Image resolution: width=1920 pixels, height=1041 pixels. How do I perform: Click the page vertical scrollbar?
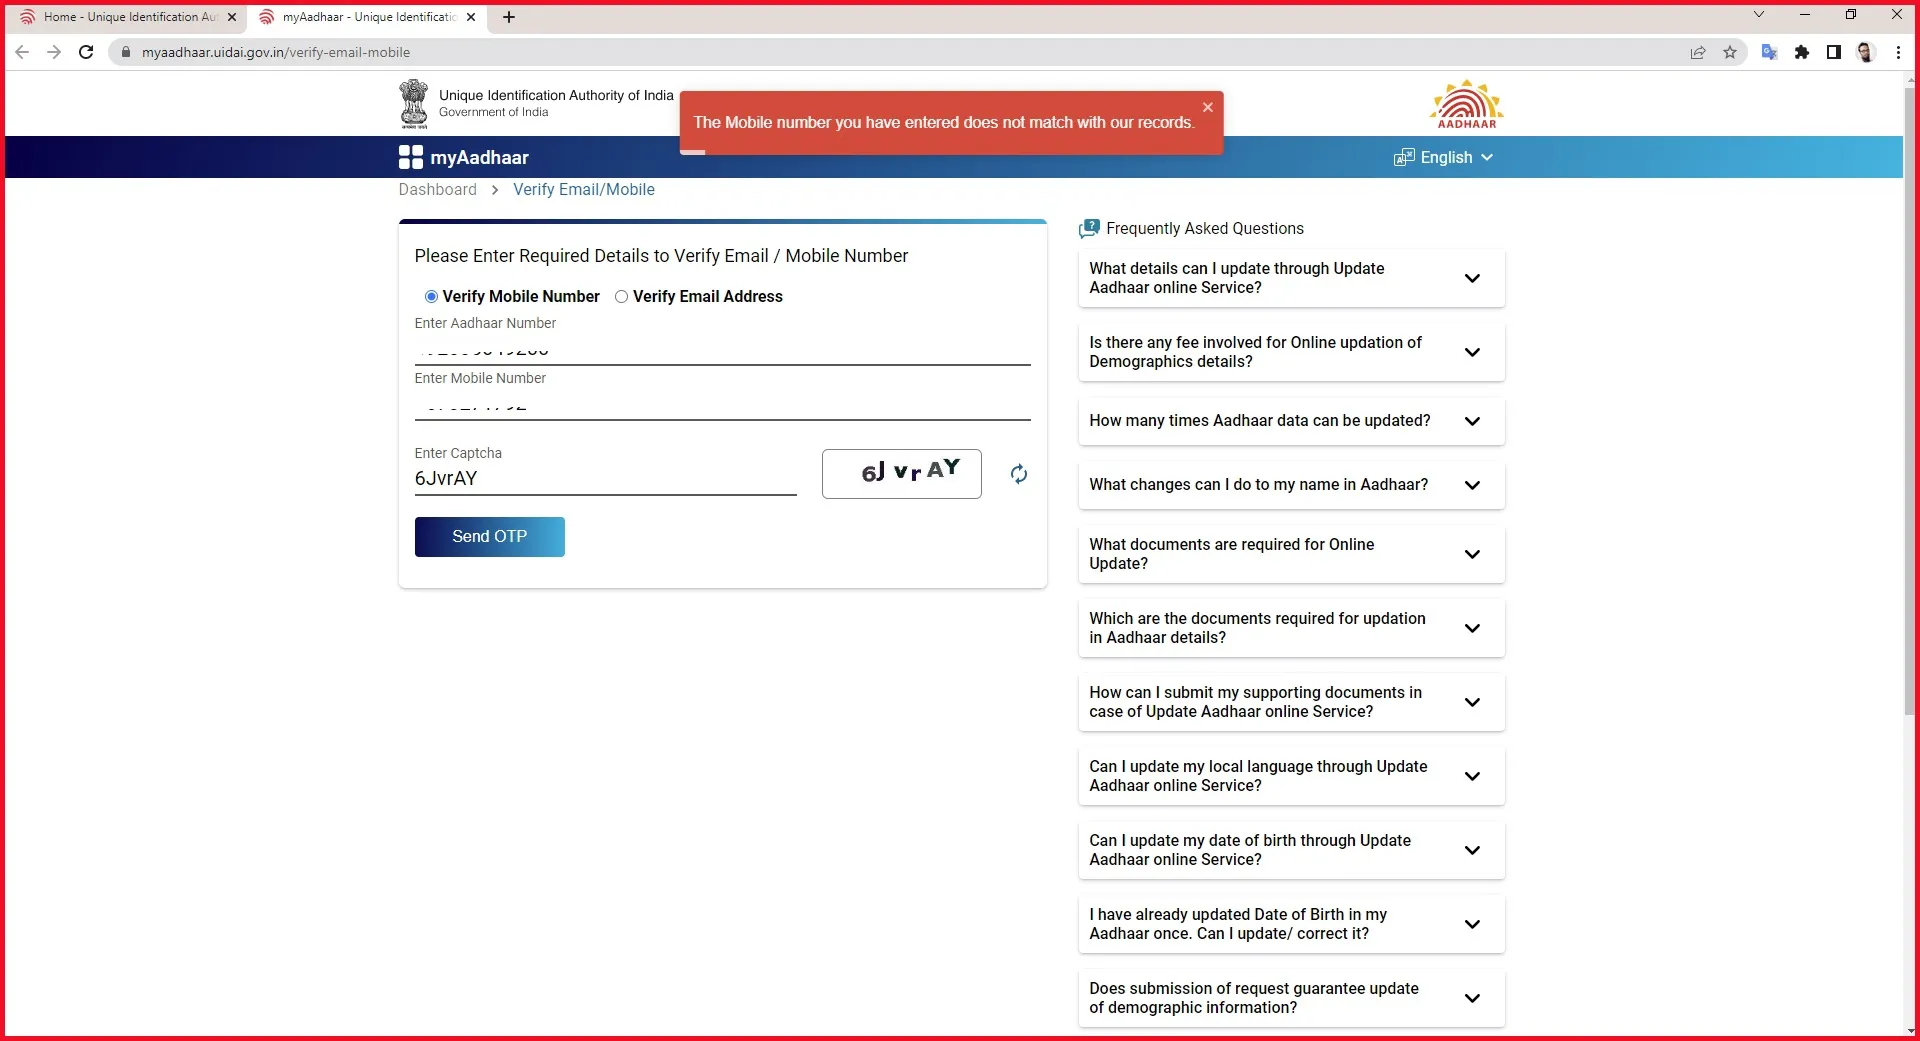pyautogui.click(x=1910, y=400)
